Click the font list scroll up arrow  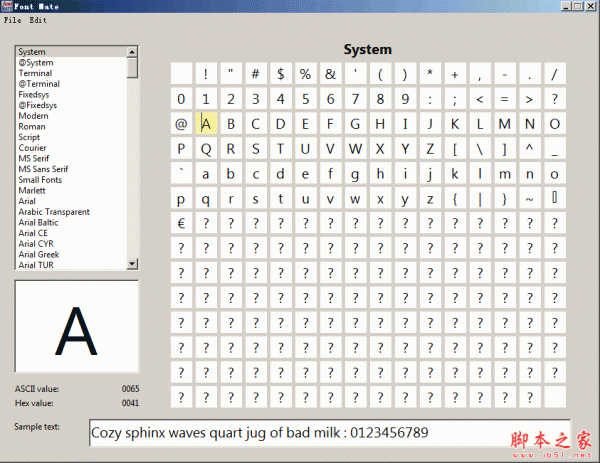tap(132, 52)
